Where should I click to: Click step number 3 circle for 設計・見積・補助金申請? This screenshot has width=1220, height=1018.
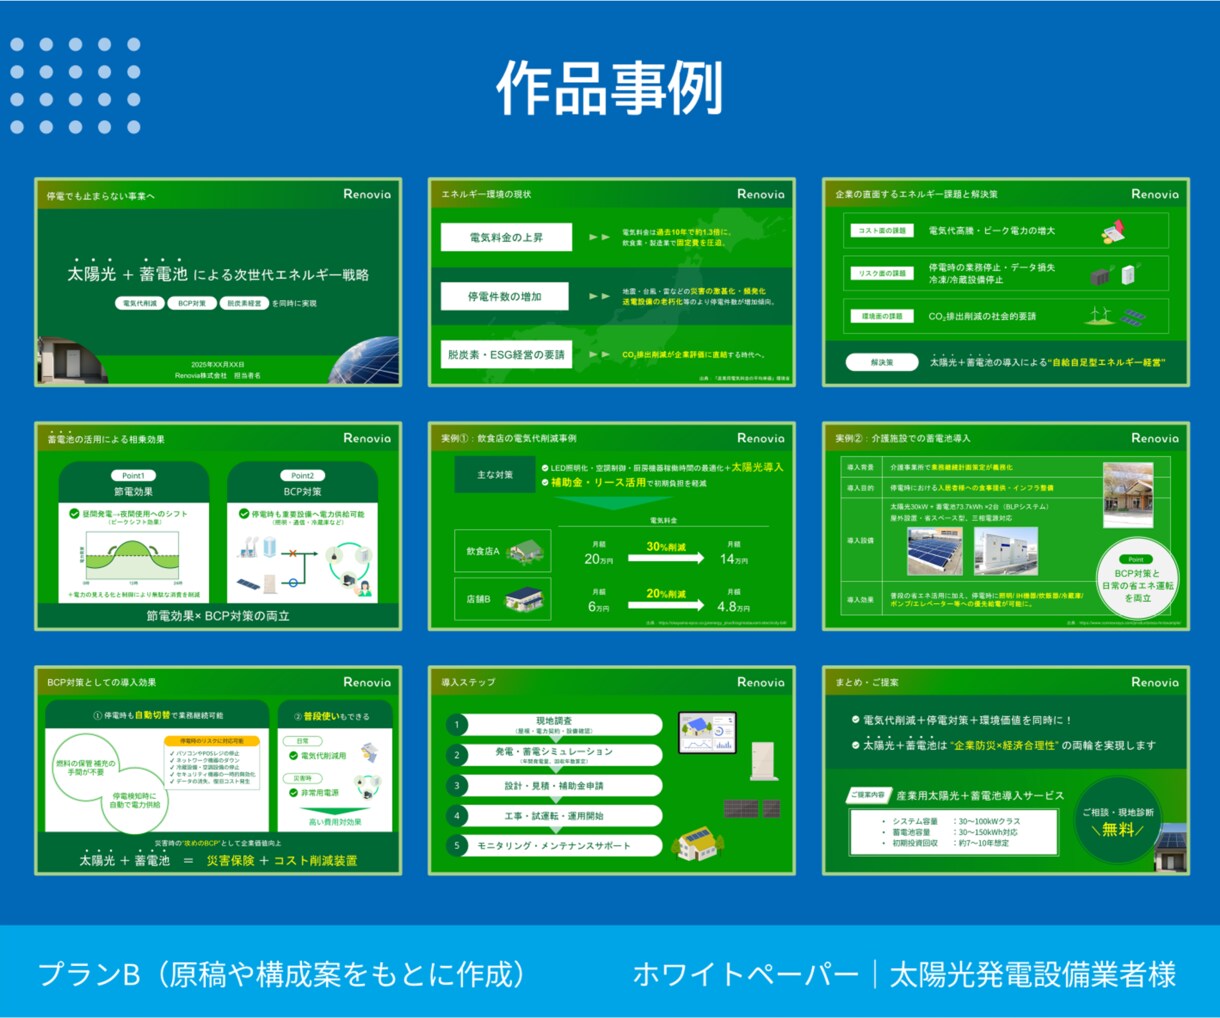pos(457,786)
